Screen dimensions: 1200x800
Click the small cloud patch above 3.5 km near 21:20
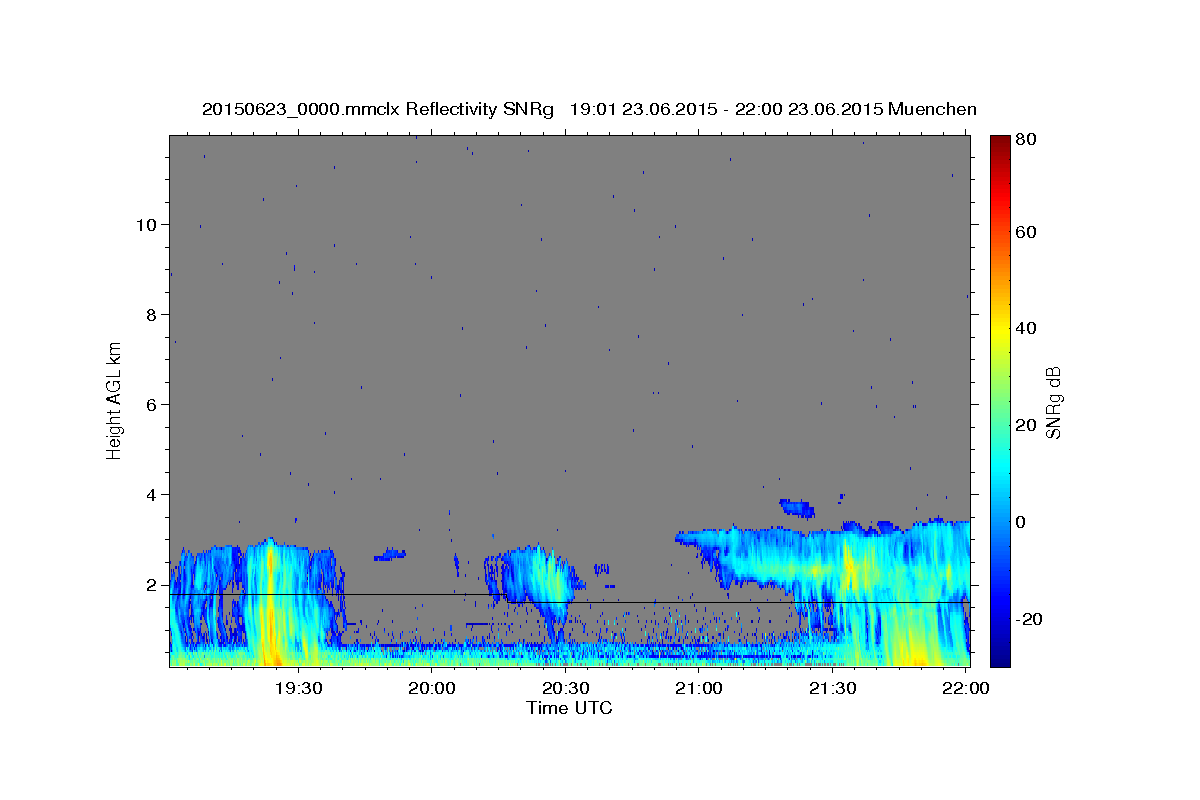click(798, 507)
